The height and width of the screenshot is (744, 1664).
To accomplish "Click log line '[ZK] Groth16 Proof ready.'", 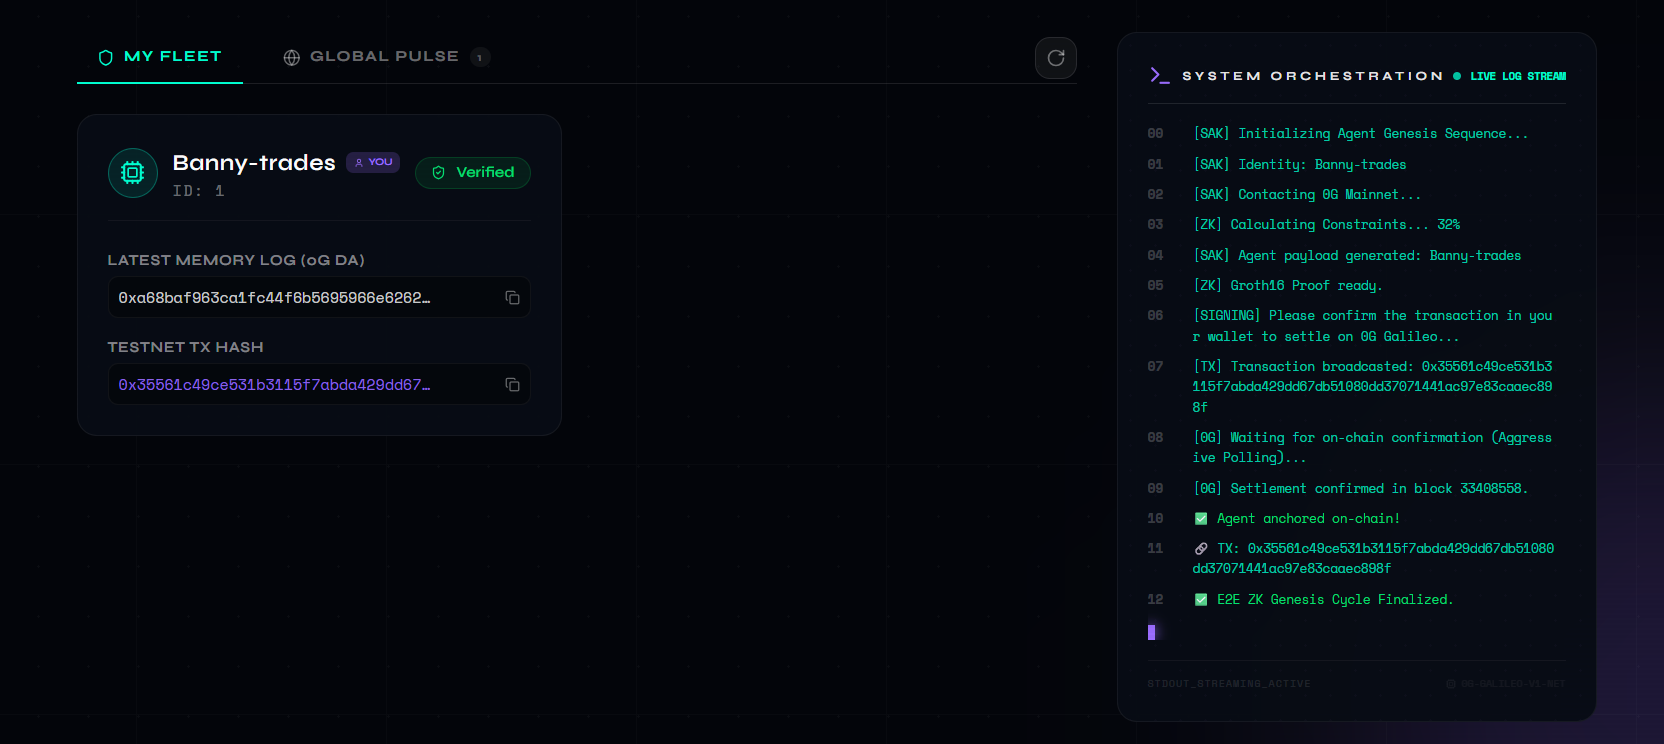I will pos(1287,286).
